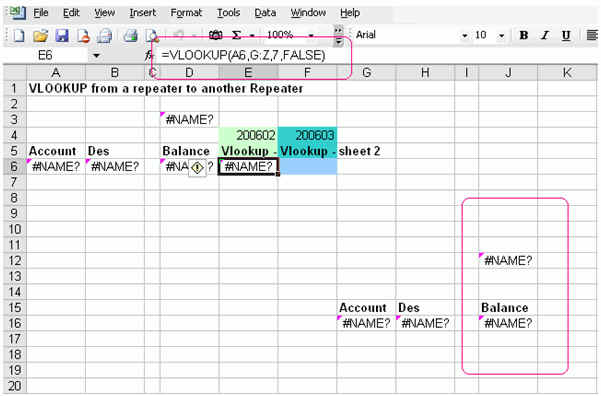Click the light green cell containing 200602

248,135
